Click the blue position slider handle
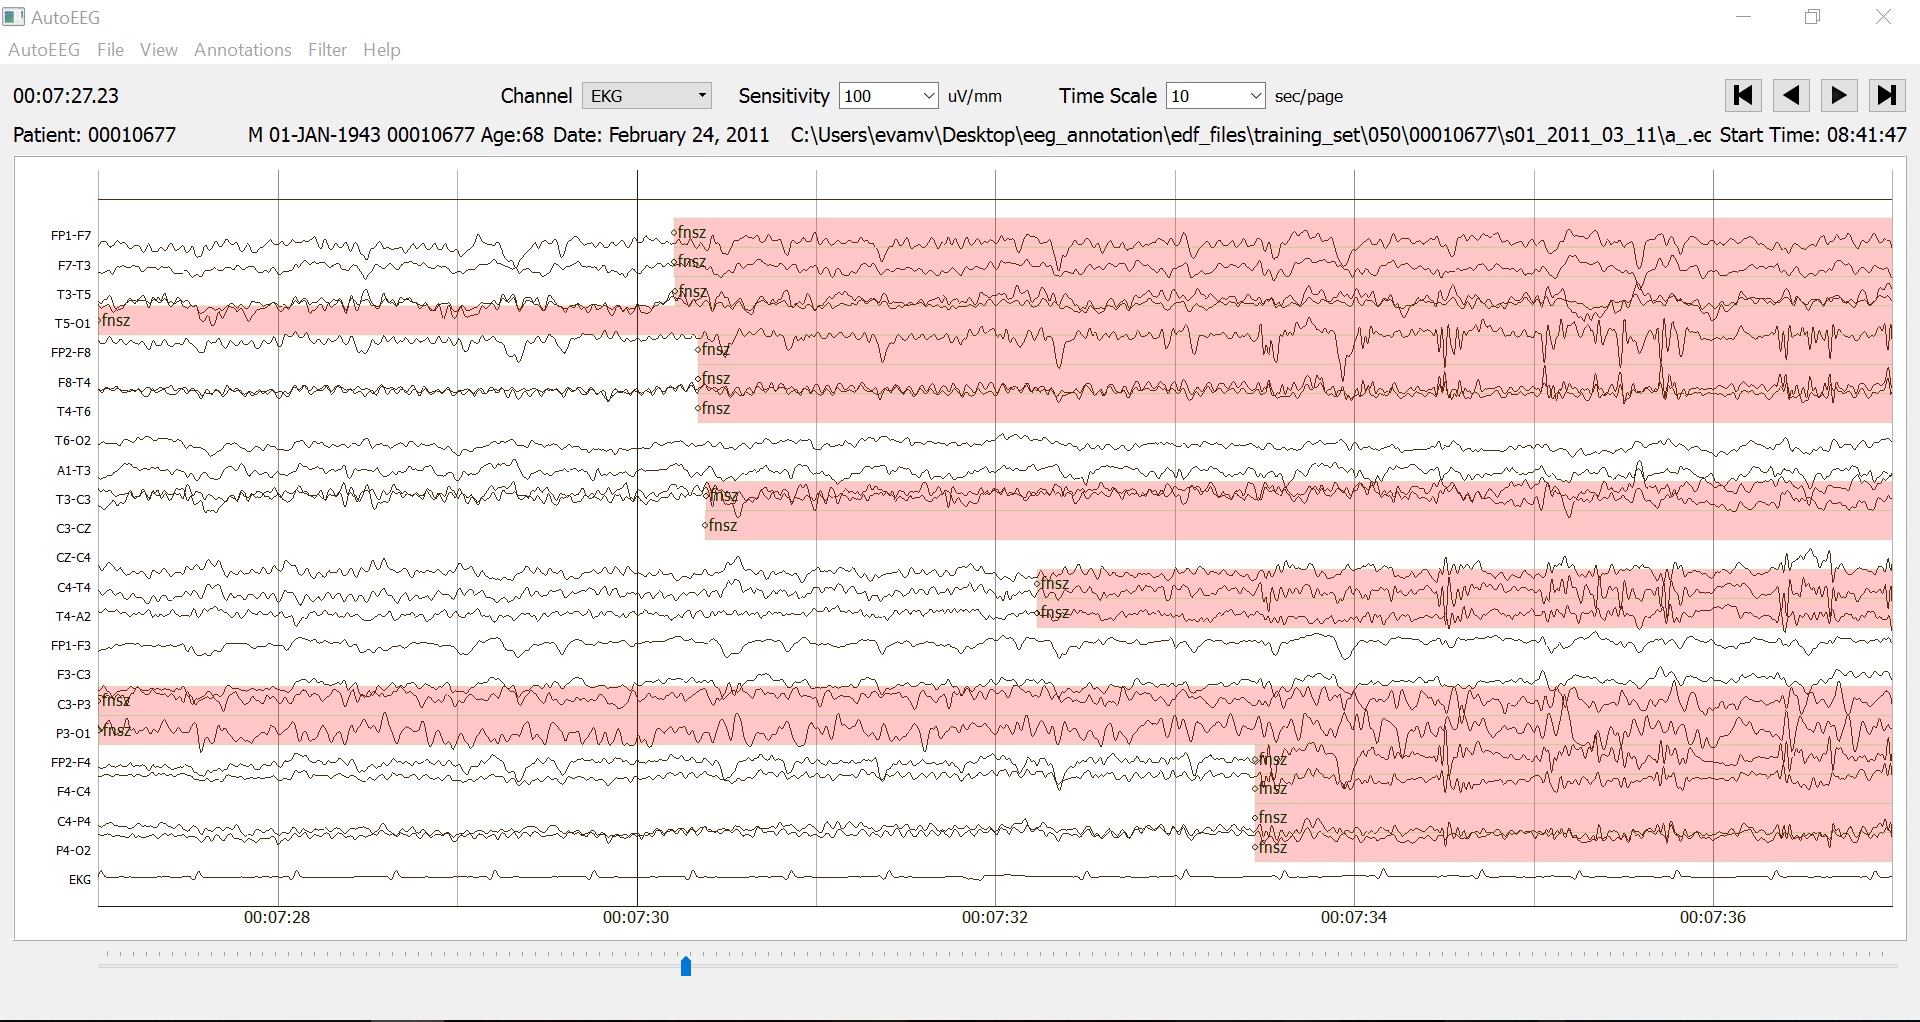The height and width of the screenshot is (1022, 1920). tap(686, 966)
